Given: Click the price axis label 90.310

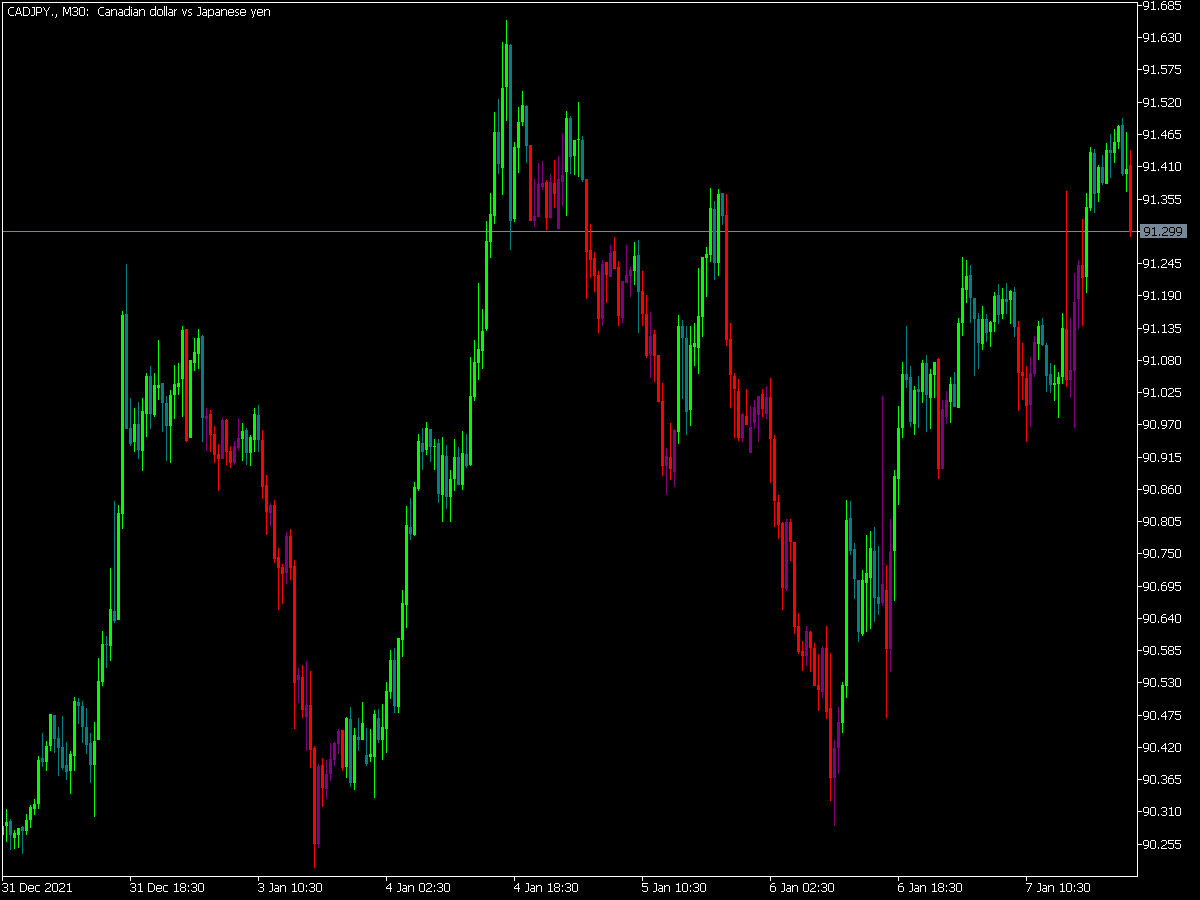Looking at the screenshot, I should click(x=1160, y=812).
